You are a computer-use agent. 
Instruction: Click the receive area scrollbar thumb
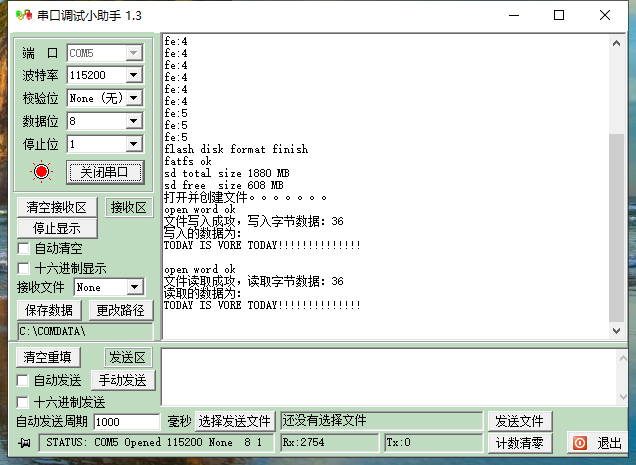616,227
